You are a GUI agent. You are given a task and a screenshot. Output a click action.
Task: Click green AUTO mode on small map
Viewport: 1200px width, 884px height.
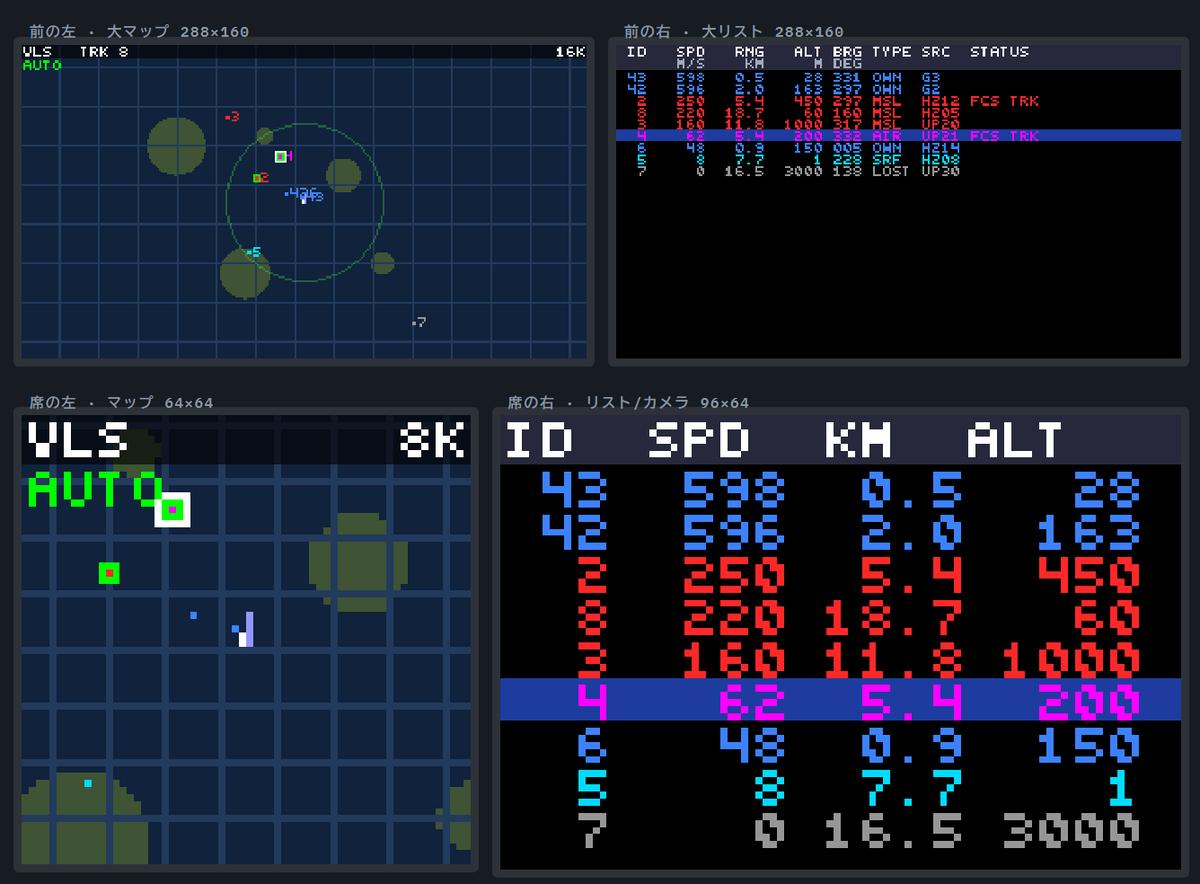[x=94, y=489]
